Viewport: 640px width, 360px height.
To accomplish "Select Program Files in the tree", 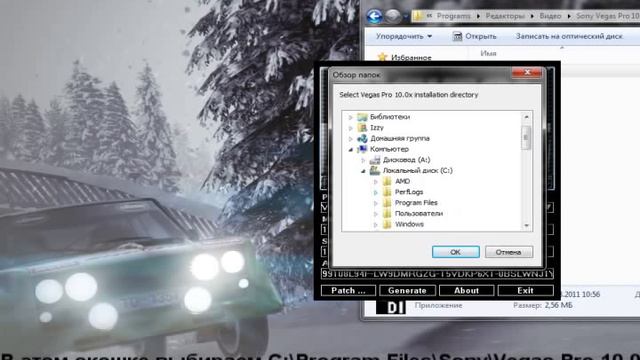I will click(416, 202).
